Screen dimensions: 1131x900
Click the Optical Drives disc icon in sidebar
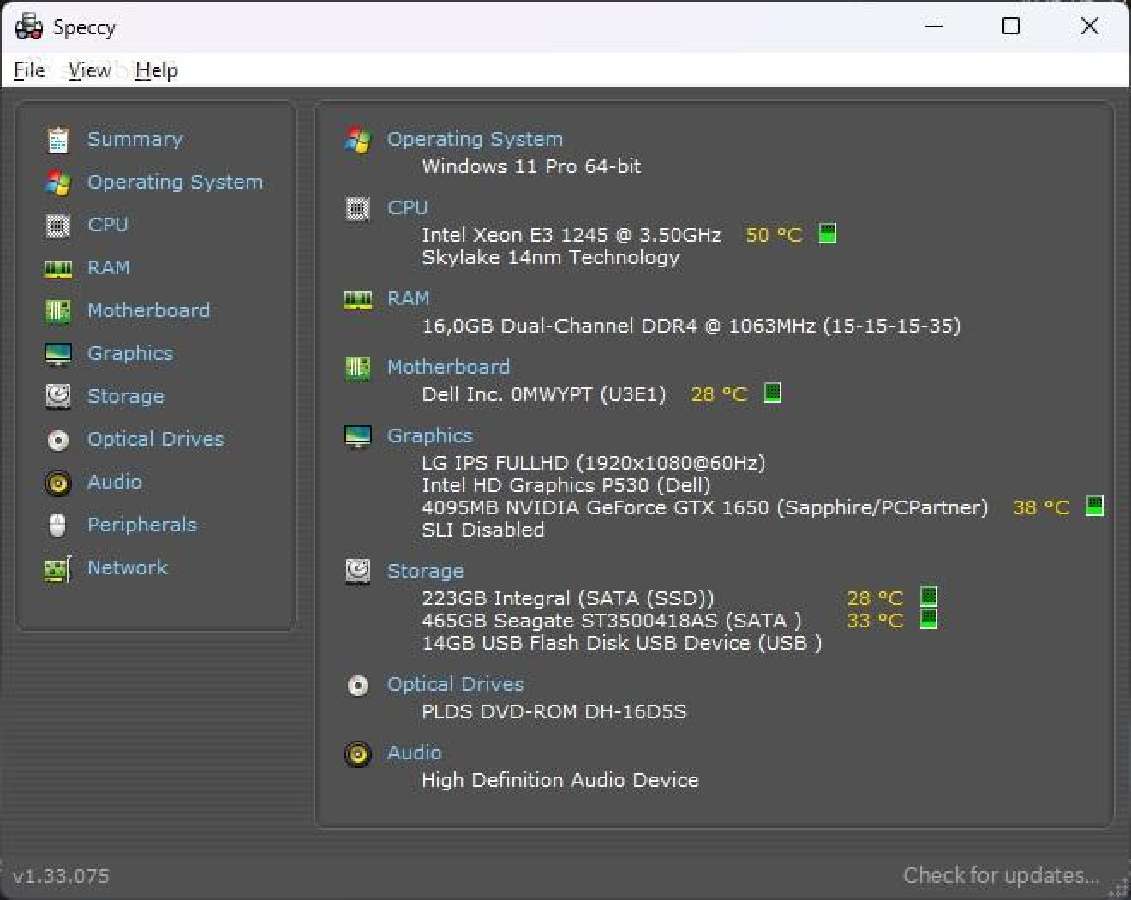[58, 440]
